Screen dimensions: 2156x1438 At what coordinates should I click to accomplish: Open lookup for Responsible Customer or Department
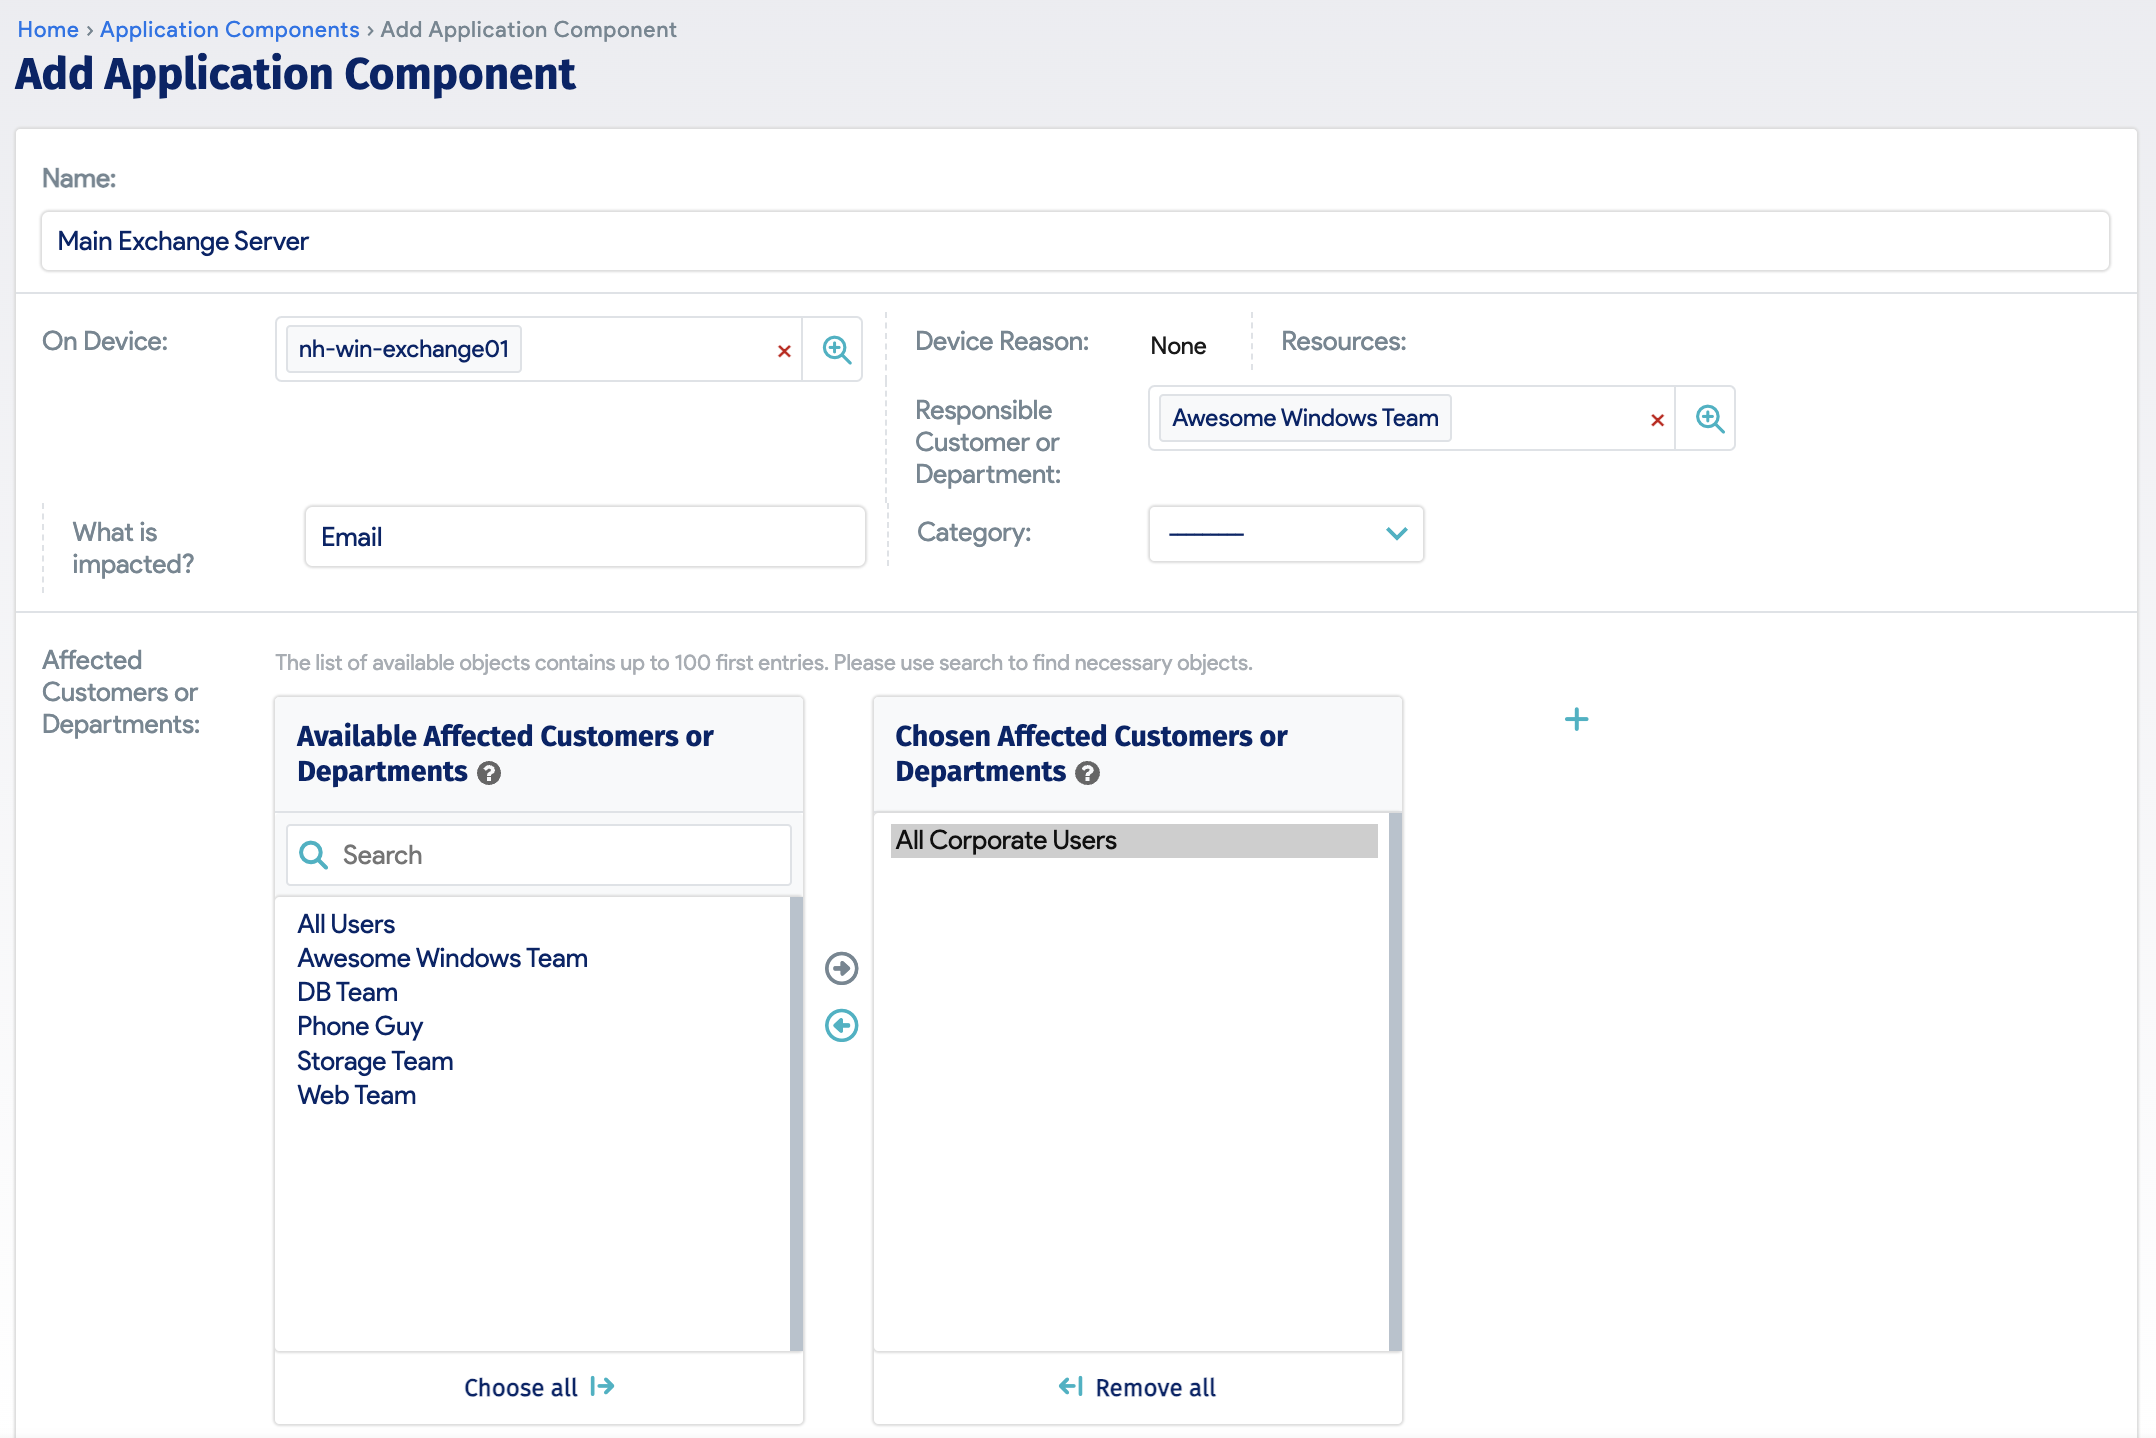pyautogui.click(x=1709, y=418)
